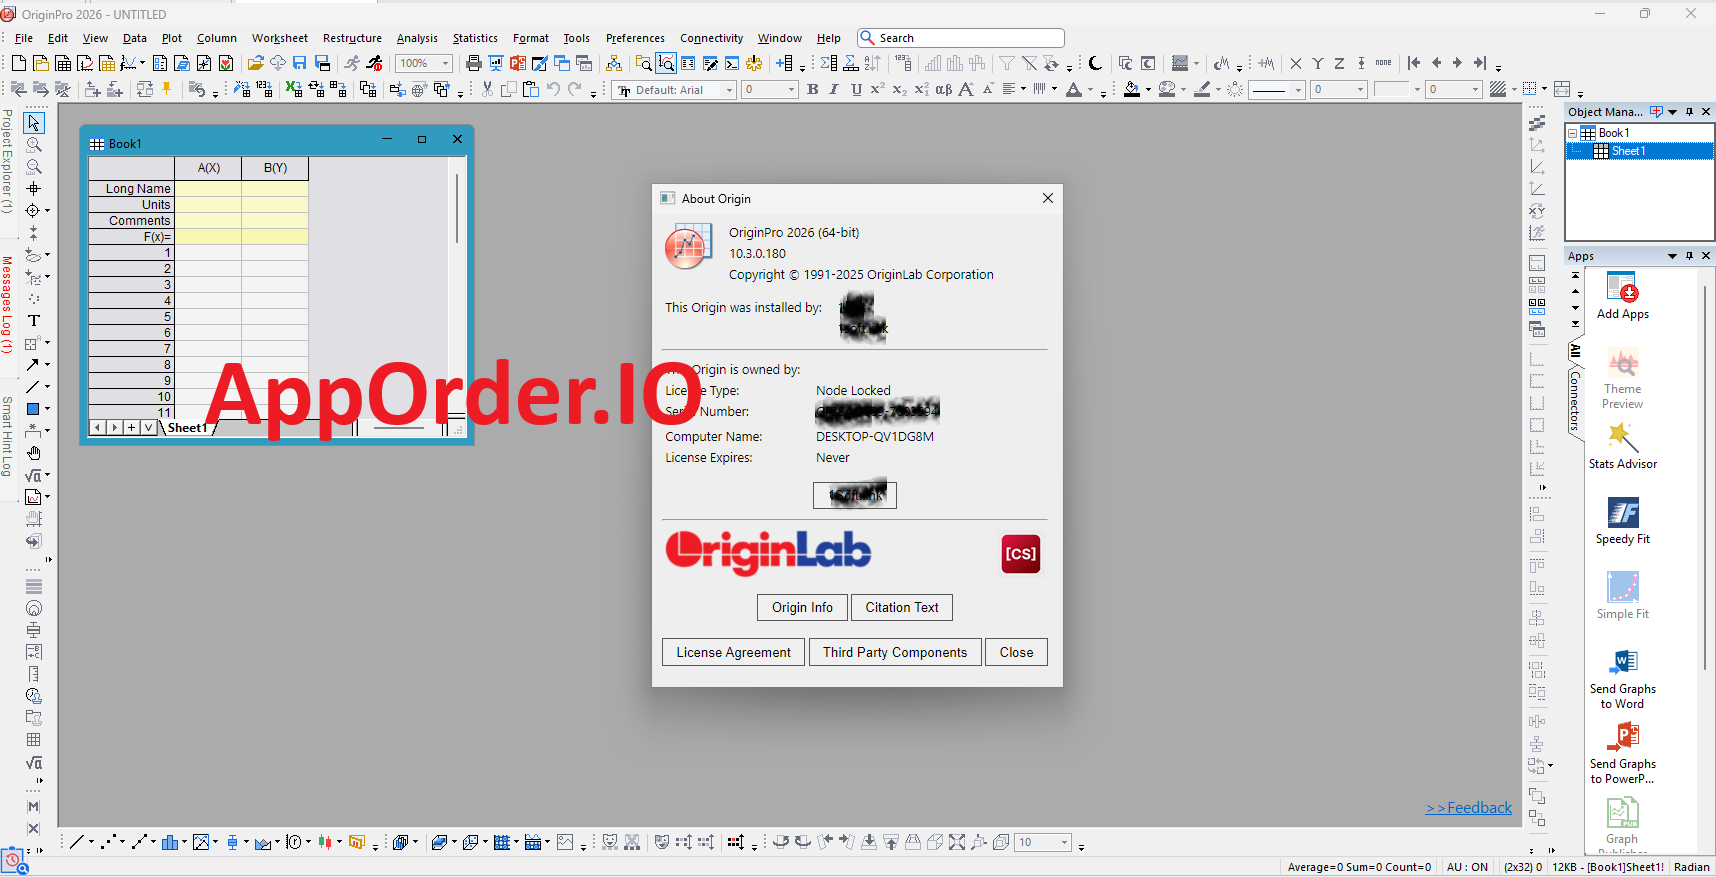Image resolution: width=1716 pixels, height=877 pixels.
Task: Click the Paste clipboard icon
Action: (x=531, y=89)
